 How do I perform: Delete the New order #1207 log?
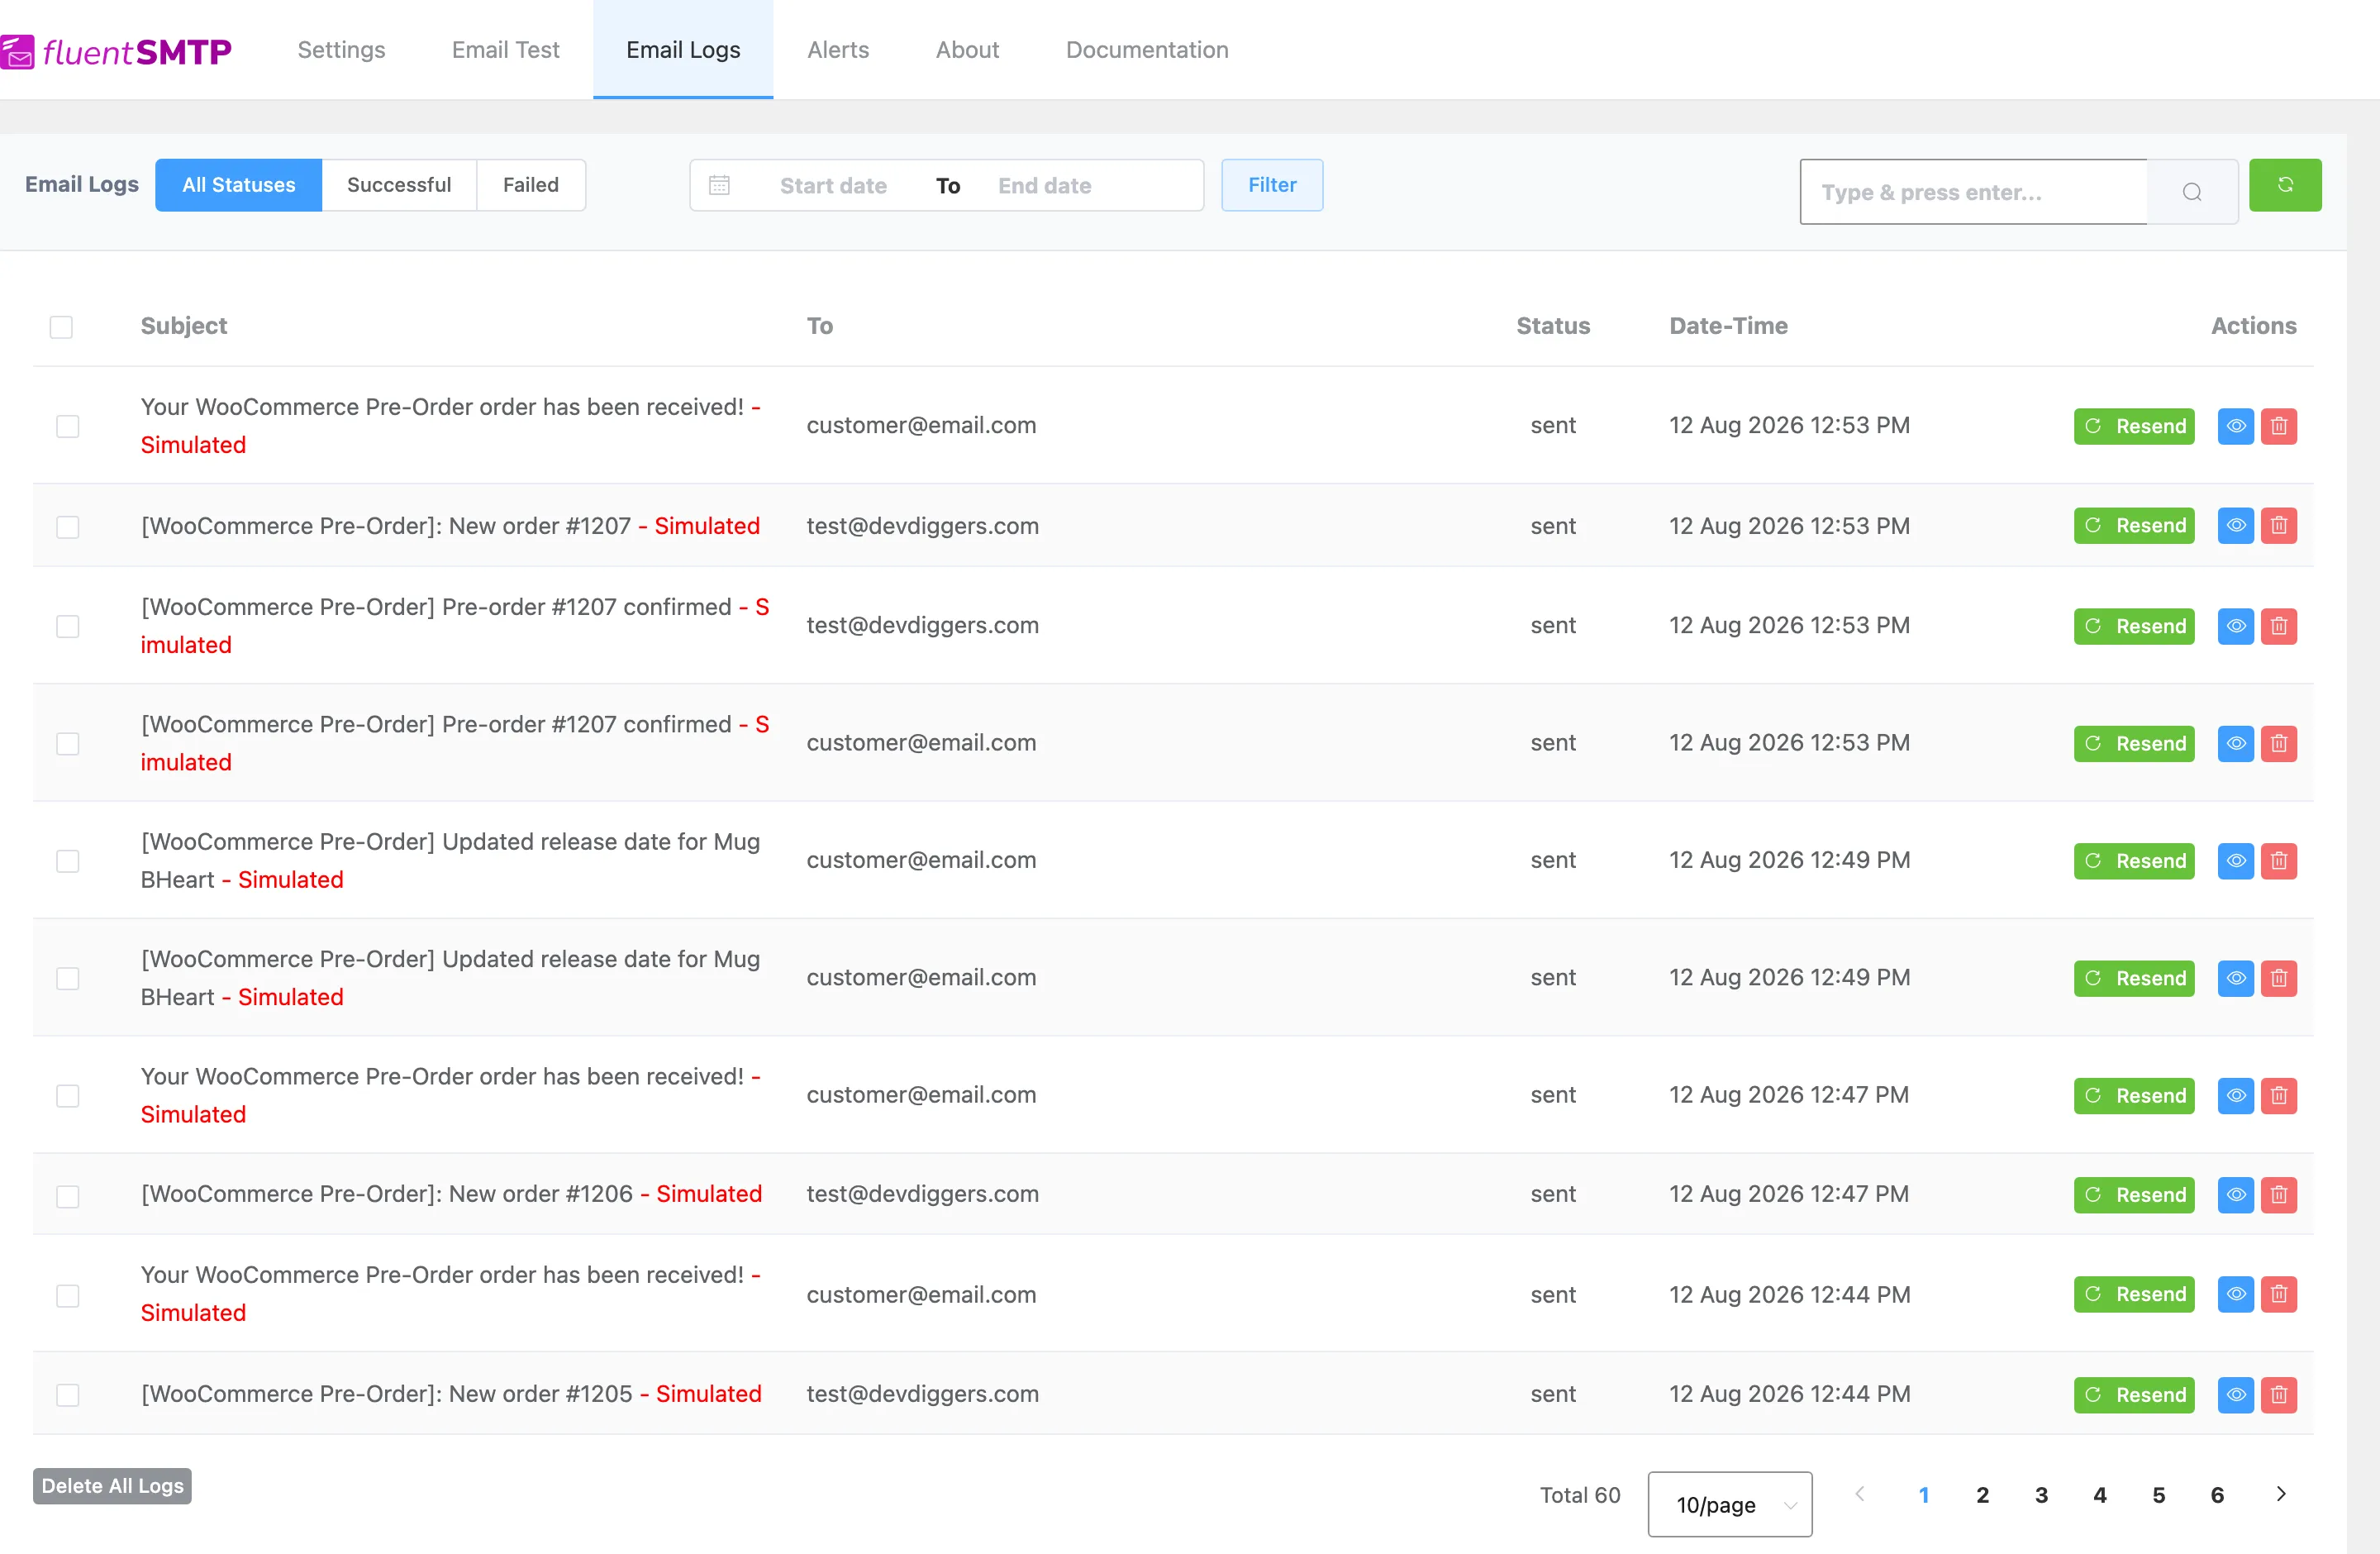tap(2279, 525)
